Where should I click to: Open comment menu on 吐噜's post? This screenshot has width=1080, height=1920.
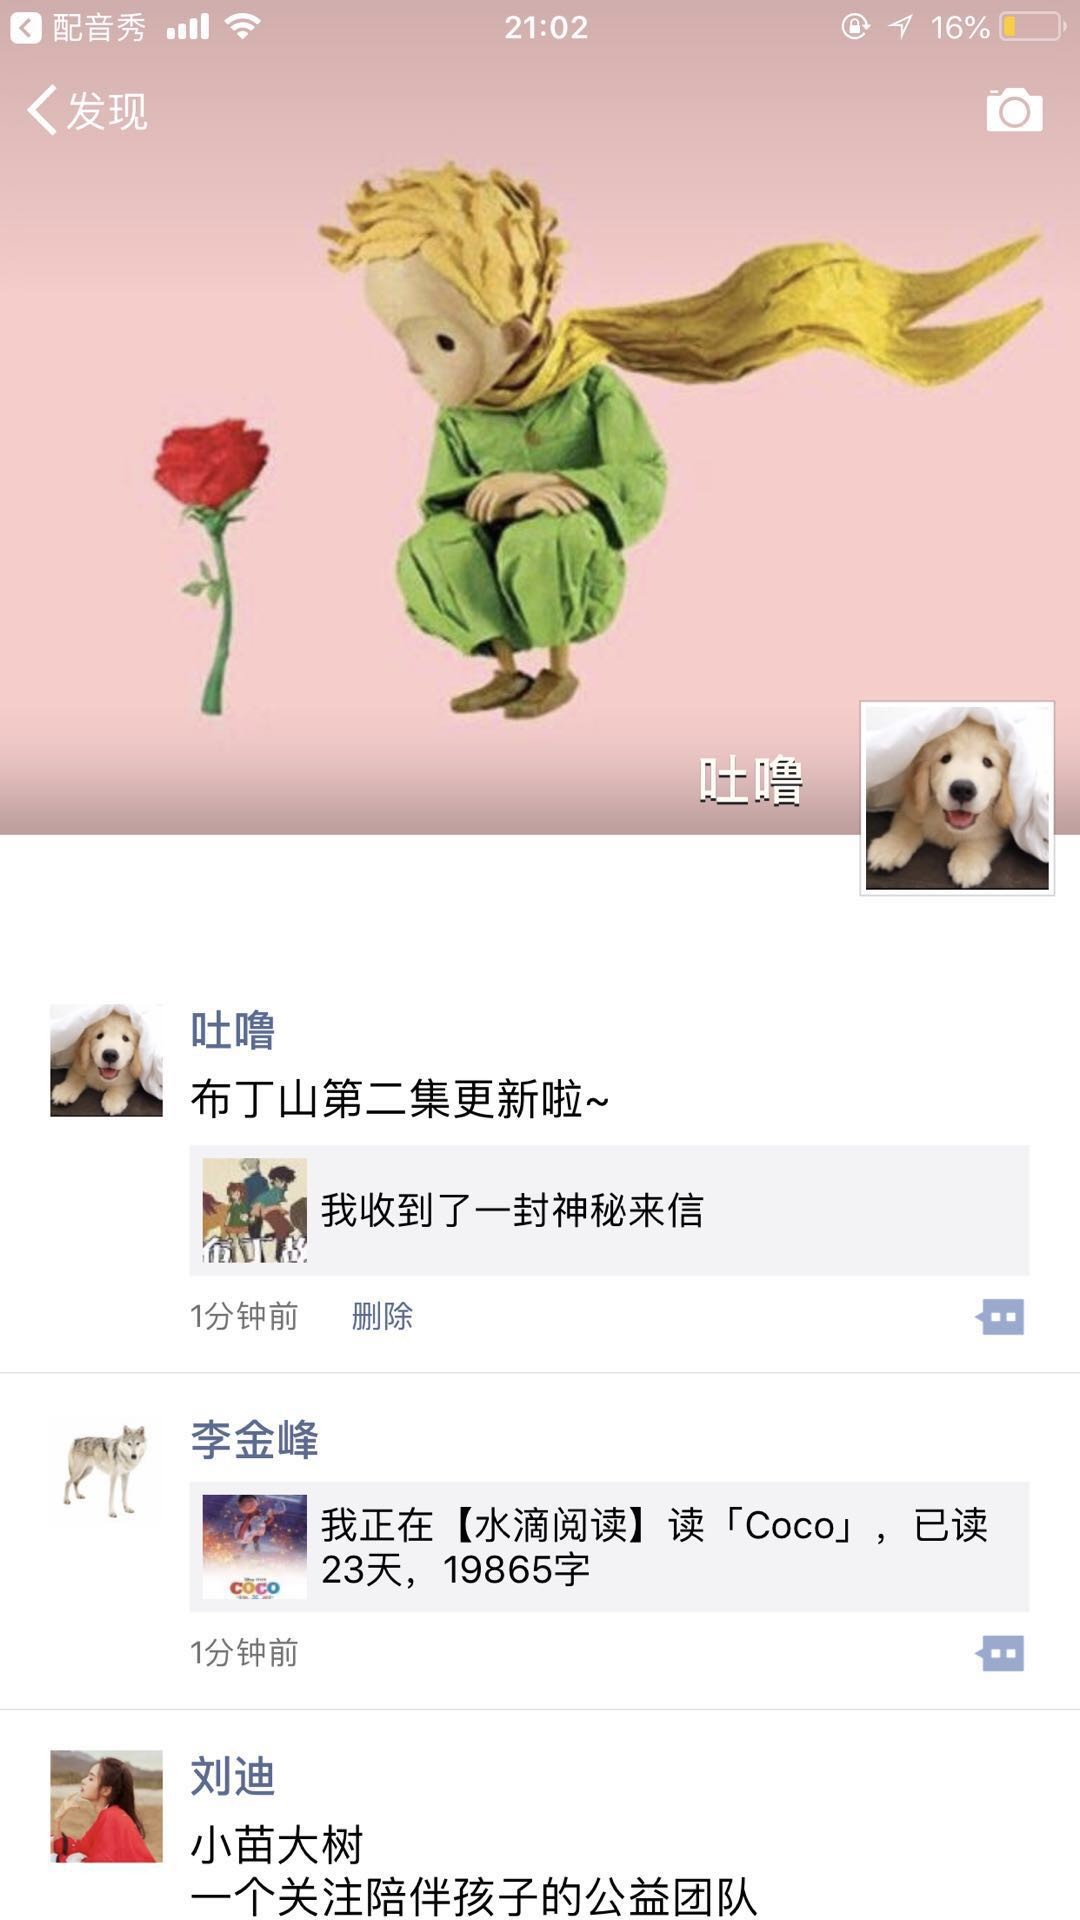[1000, 1316]
